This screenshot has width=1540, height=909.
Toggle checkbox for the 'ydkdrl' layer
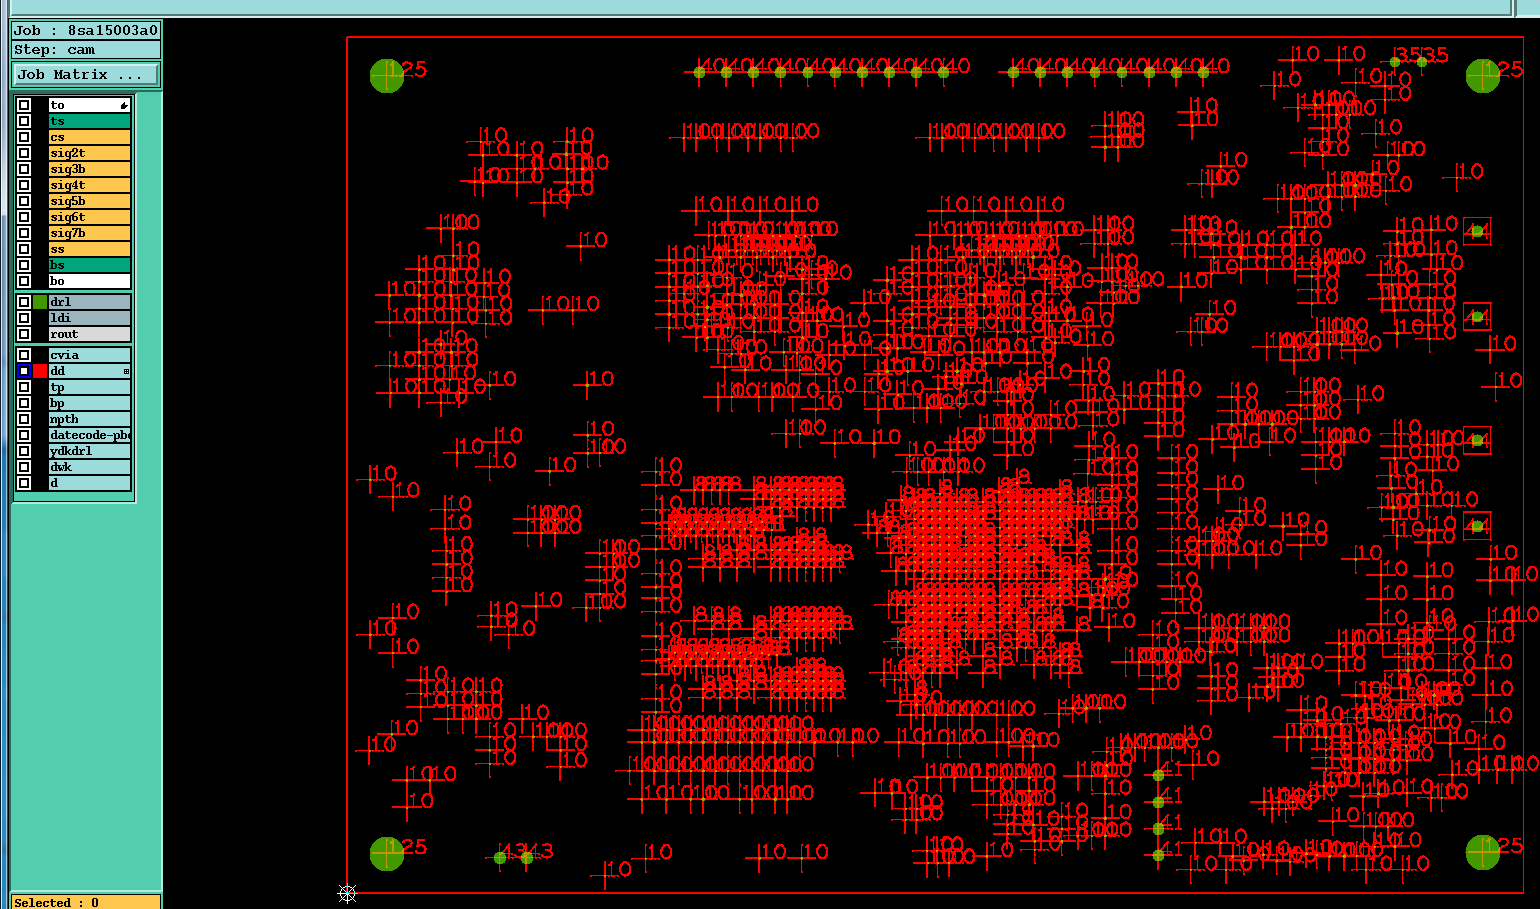click(24, 451)
